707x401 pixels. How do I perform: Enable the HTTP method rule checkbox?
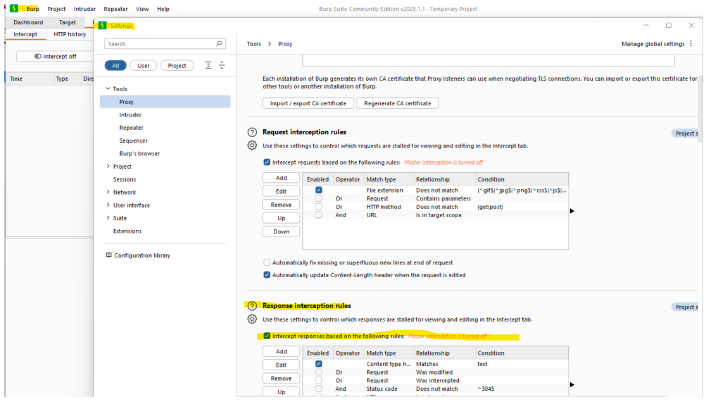[x=319, y=207]
